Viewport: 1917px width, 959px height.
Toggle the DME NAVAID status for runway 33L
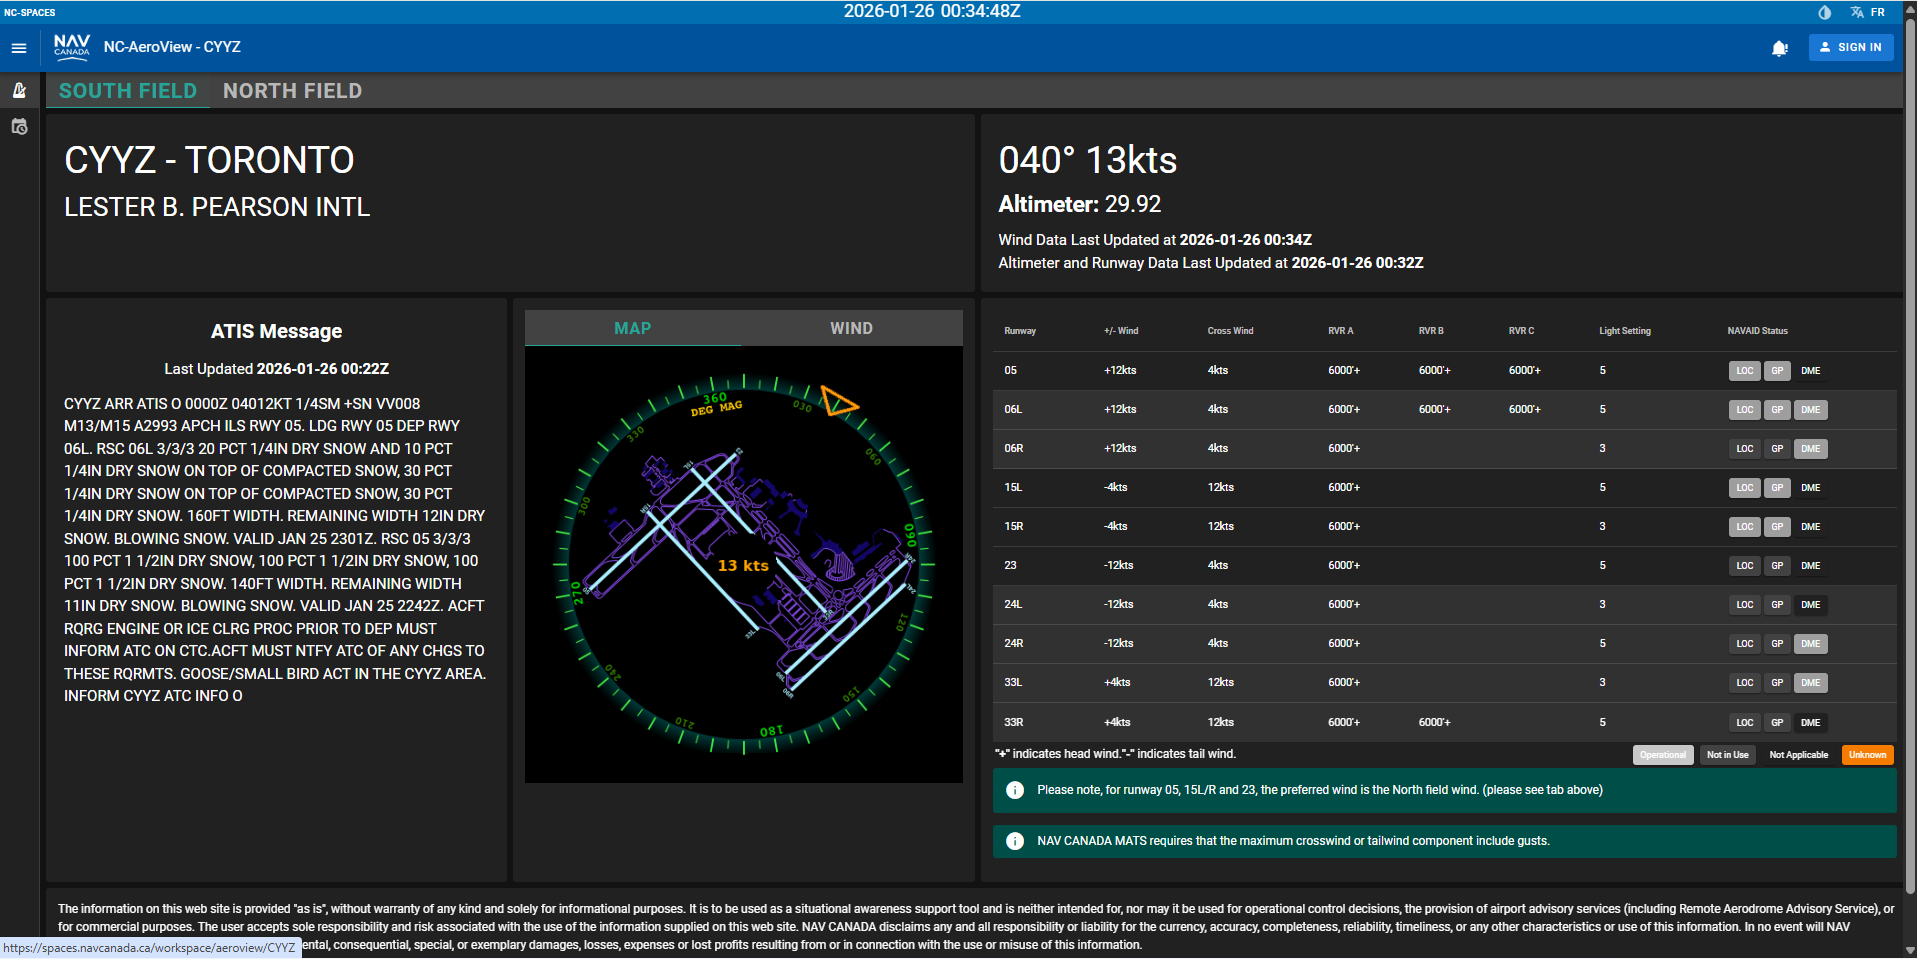point(1810,682)
